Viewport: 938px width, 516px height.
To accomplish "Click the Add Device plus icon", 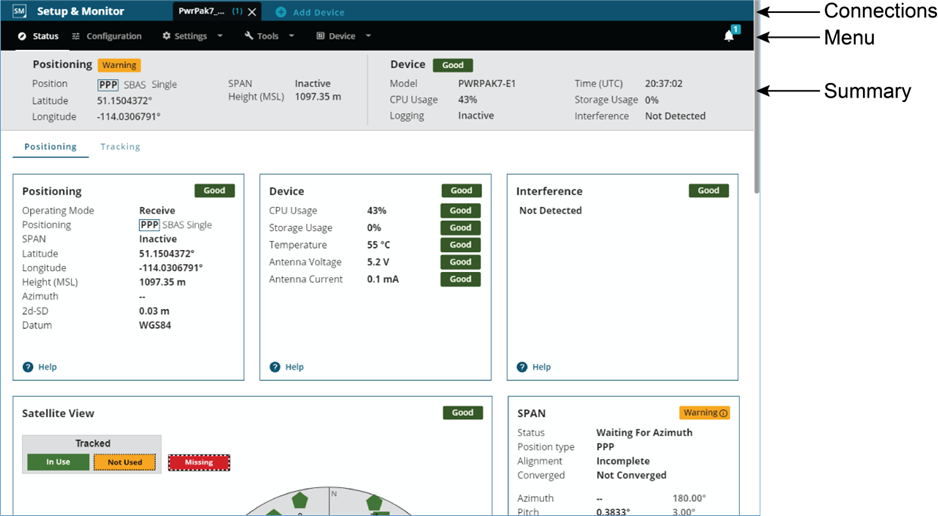I will 281,12.
